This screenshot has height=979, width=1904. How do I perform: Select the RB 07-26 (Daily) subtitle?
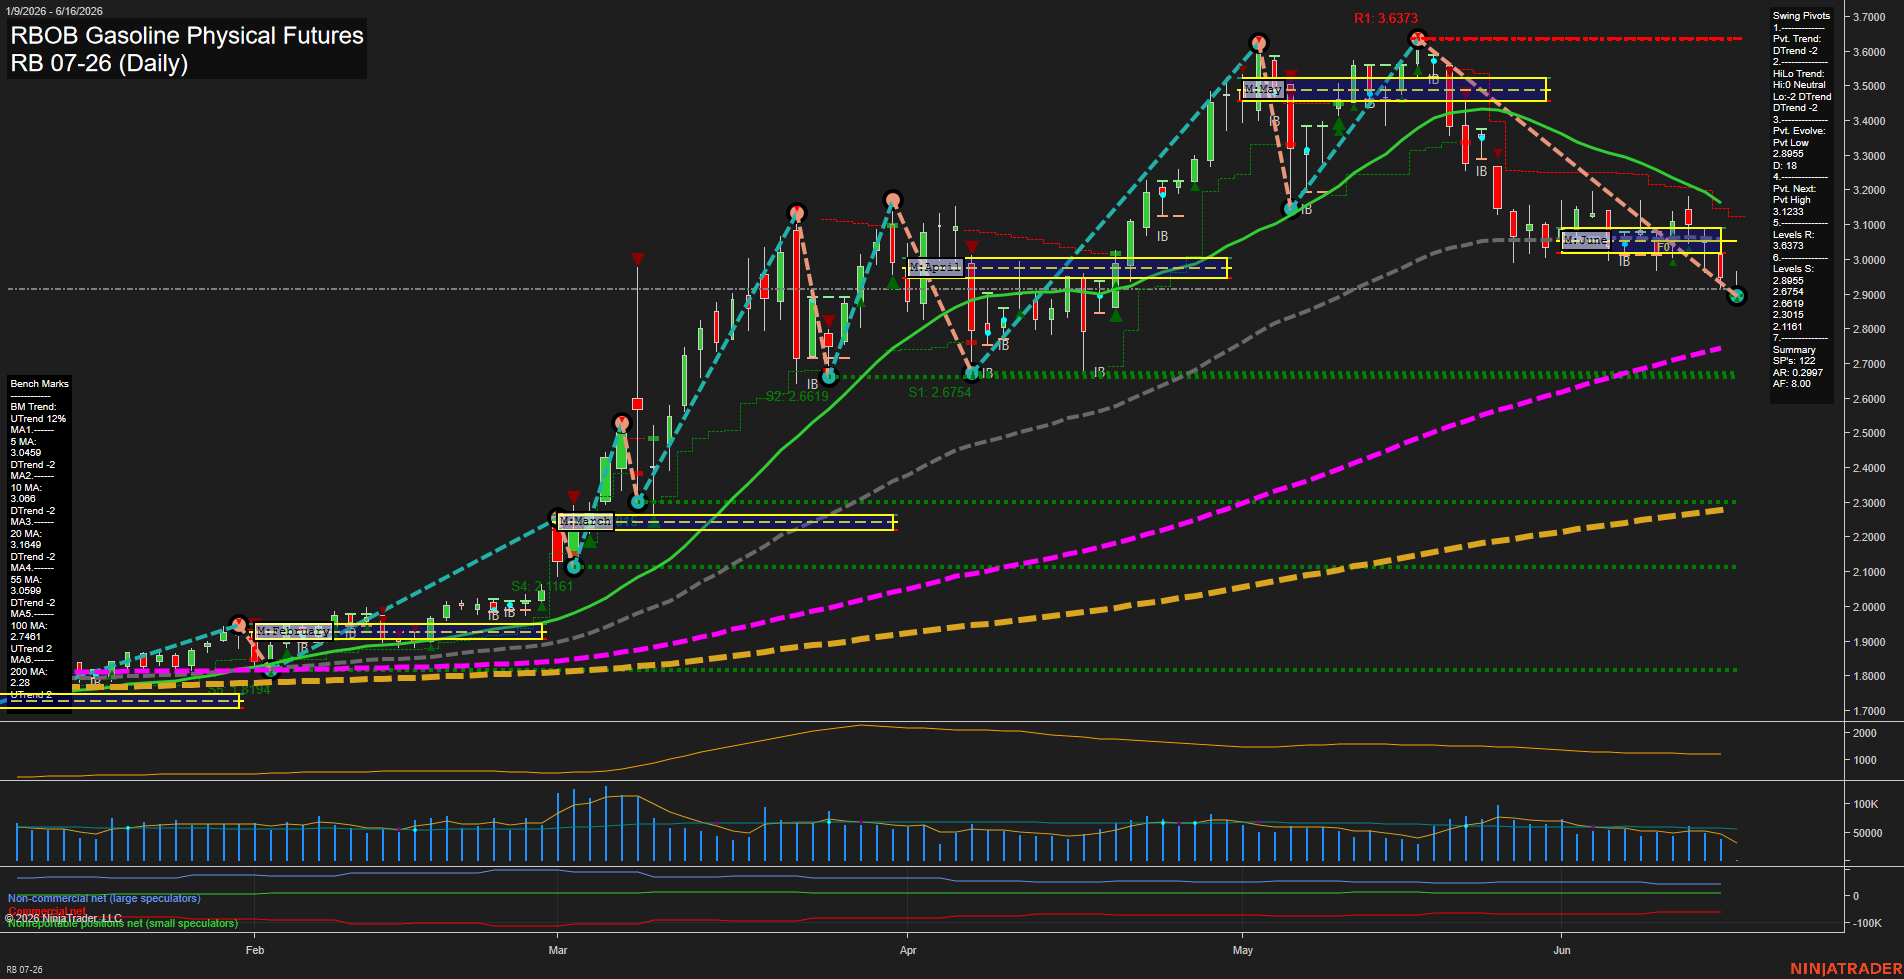(99, 63)
